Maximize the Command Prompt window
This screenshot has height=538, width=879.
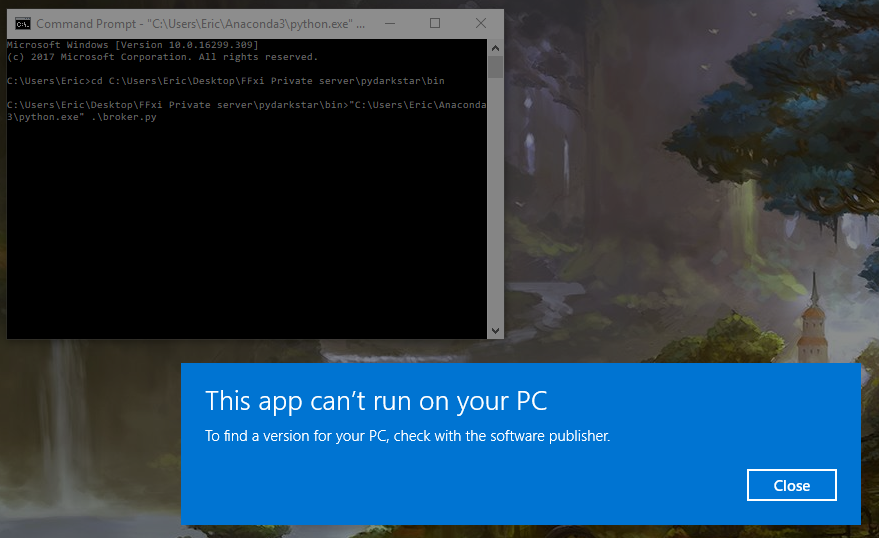[x=435, y=23]
